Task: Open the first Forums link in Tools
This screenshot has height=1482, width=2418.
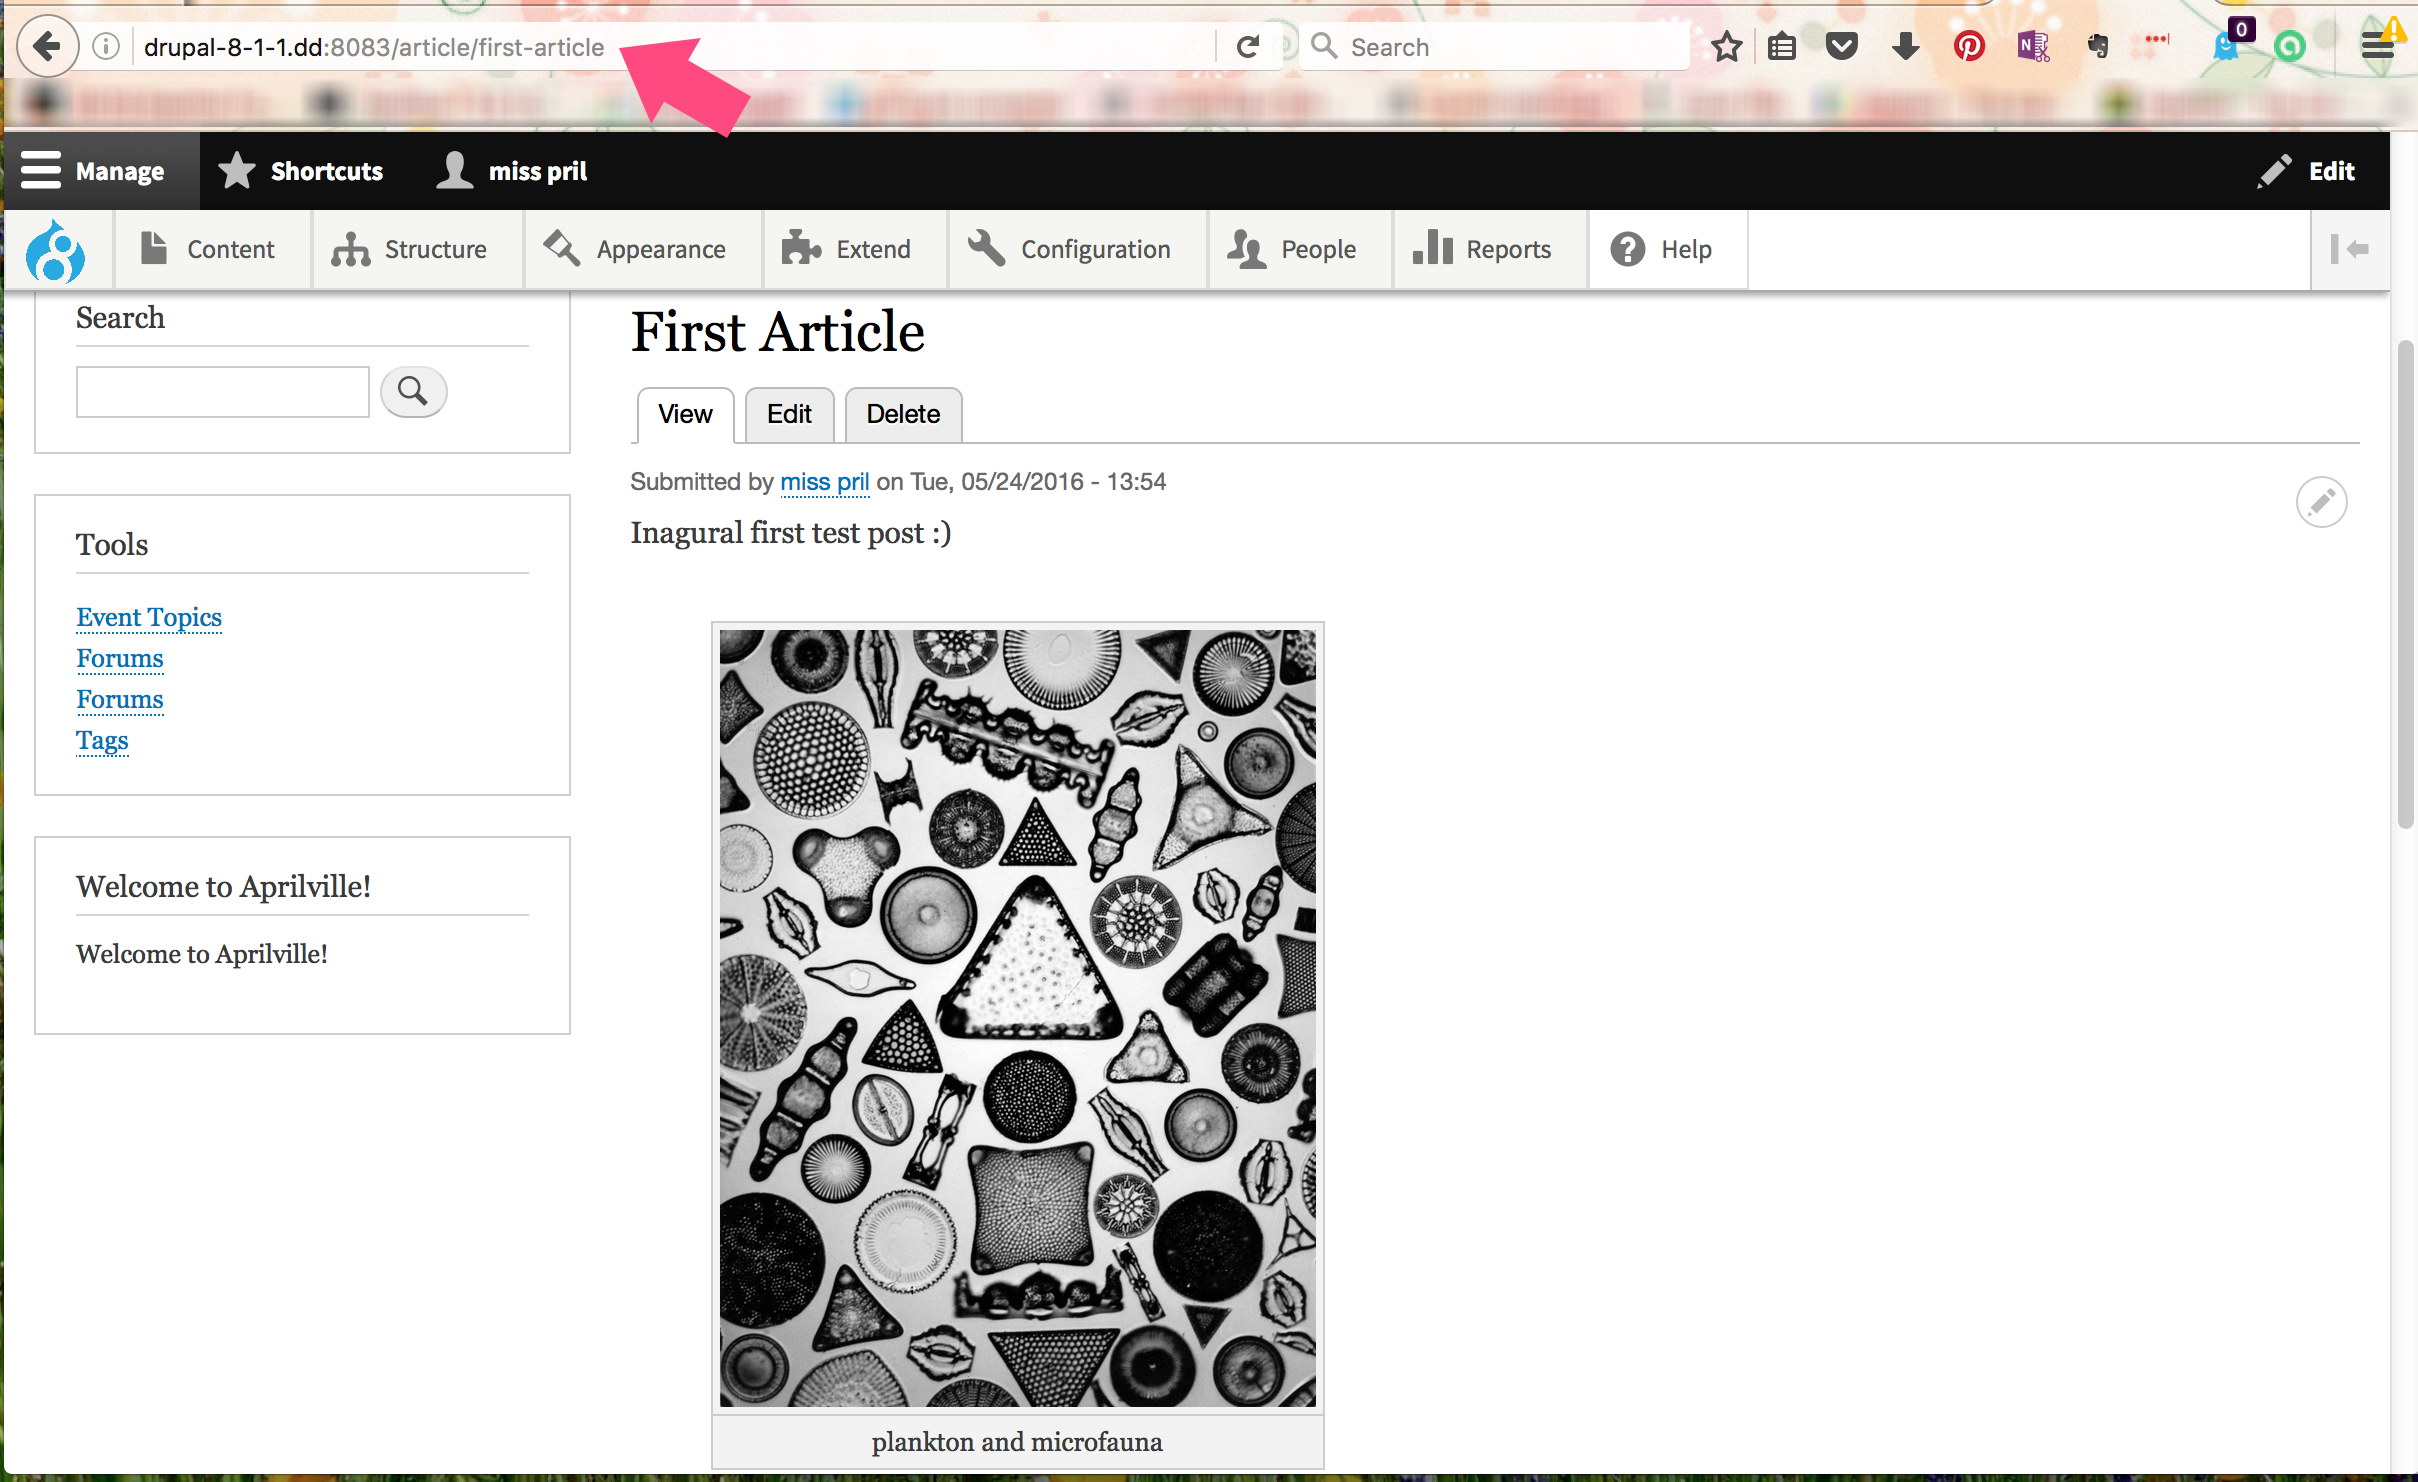Action: point(120,658)
